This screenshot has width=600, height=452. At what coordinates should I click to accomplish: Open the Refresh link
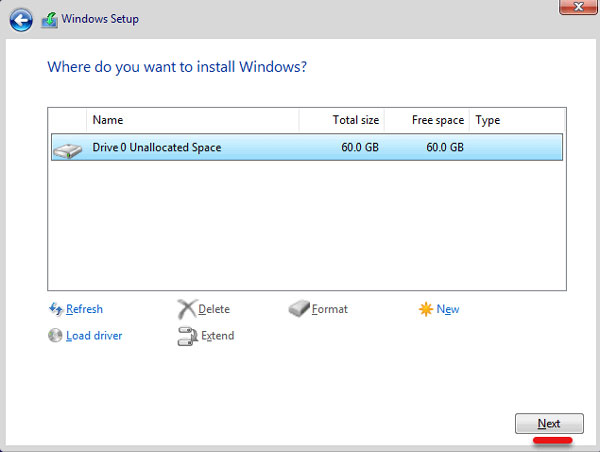coord(84,309)
